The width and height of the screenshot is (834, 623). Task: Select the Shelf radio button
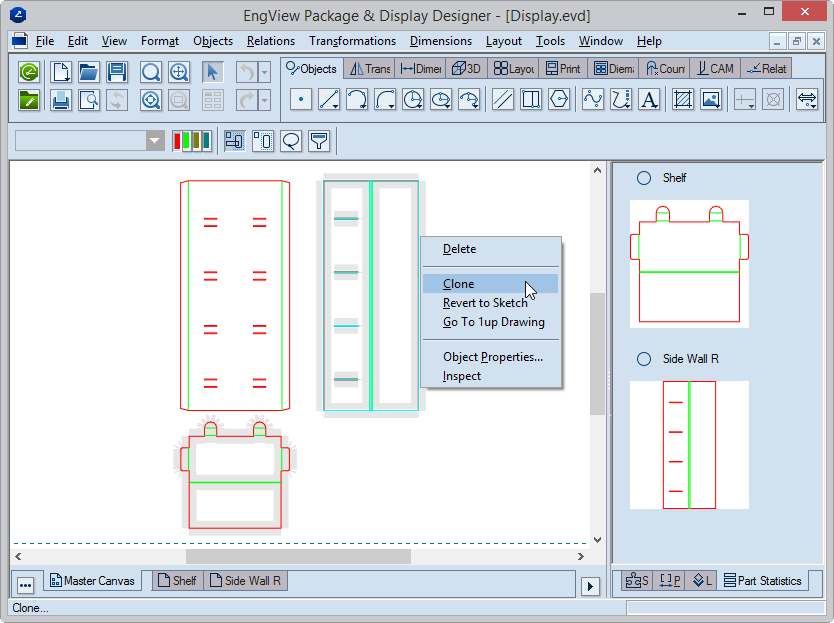644,178
